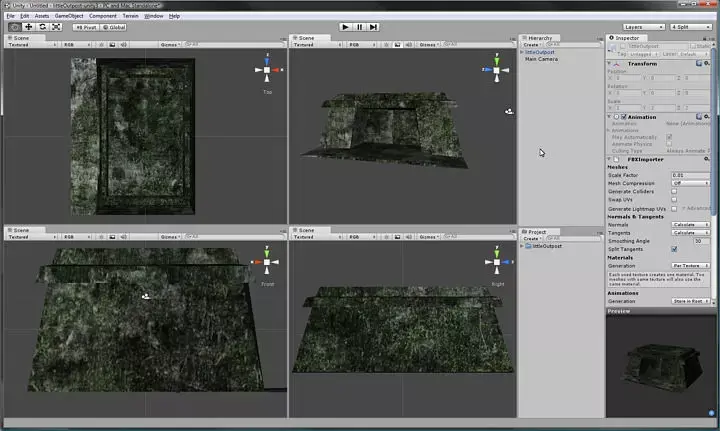Select the Hand (view pan) tool

pos(15,27)
